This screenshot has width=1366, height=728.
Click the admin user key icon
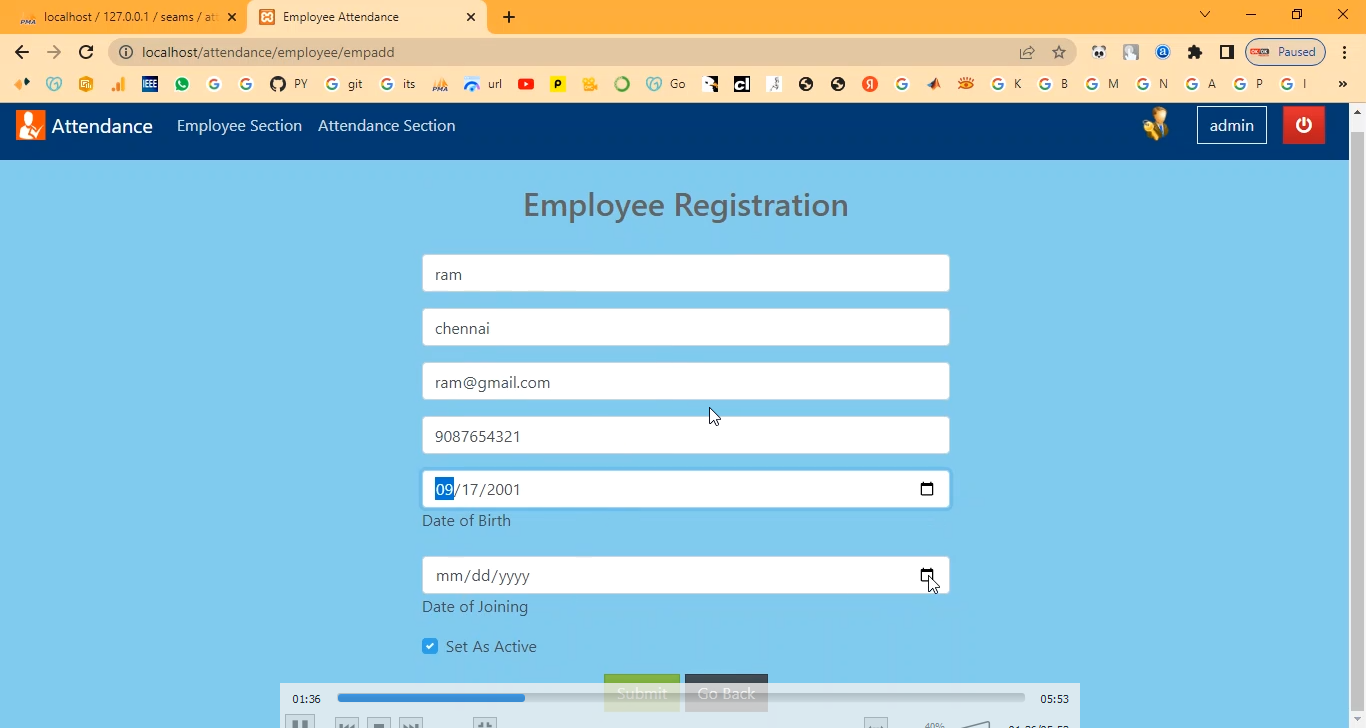[1156, 124]
